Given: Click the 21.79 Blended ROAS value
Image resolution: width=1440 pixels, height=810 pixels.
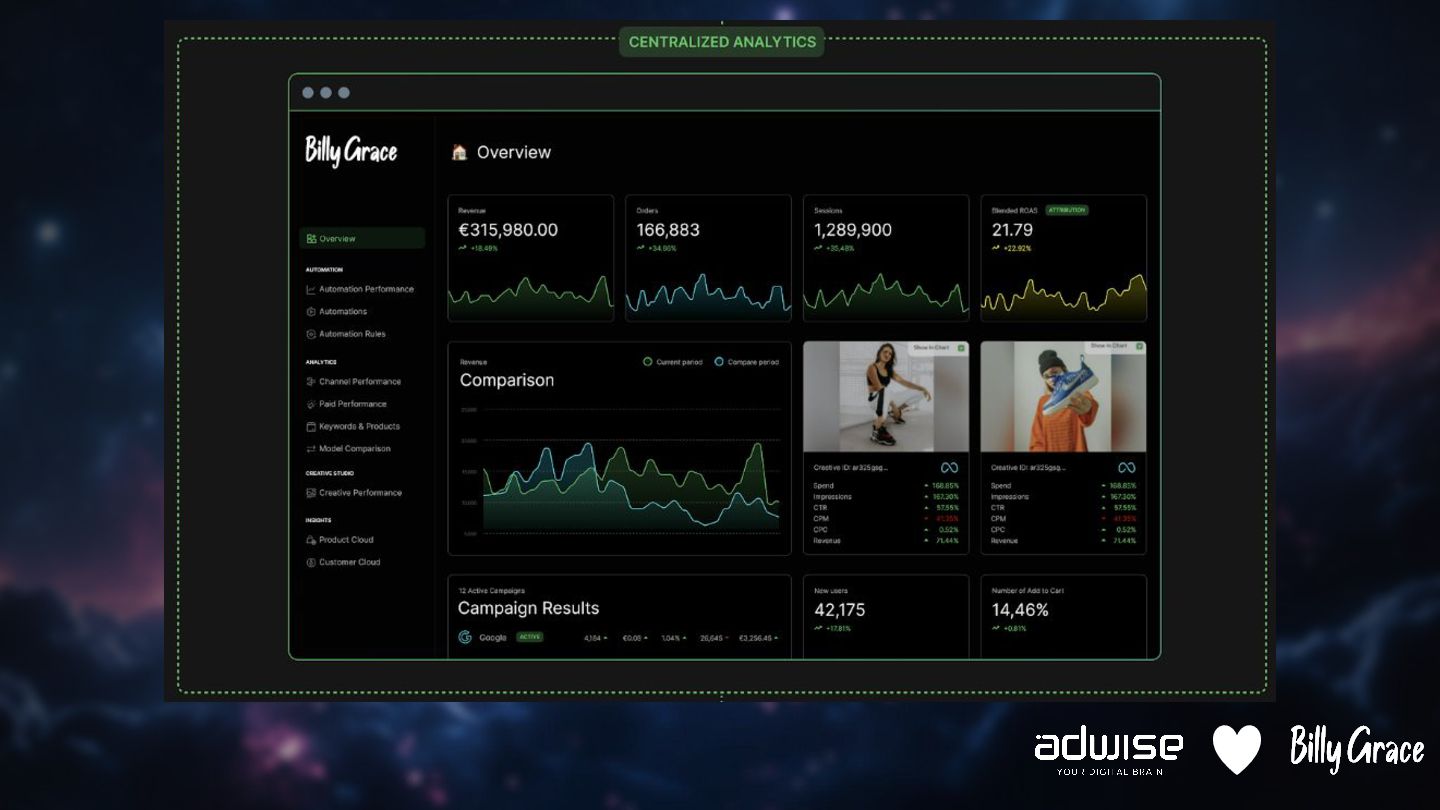Looking at the screenshot, I should tap(1012, 230).
